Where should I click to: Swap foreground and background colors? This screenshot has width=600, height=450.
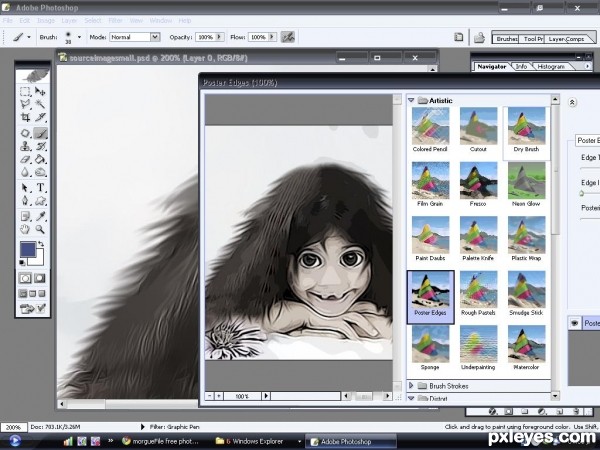pyautogui.click(x=41, y=244)
